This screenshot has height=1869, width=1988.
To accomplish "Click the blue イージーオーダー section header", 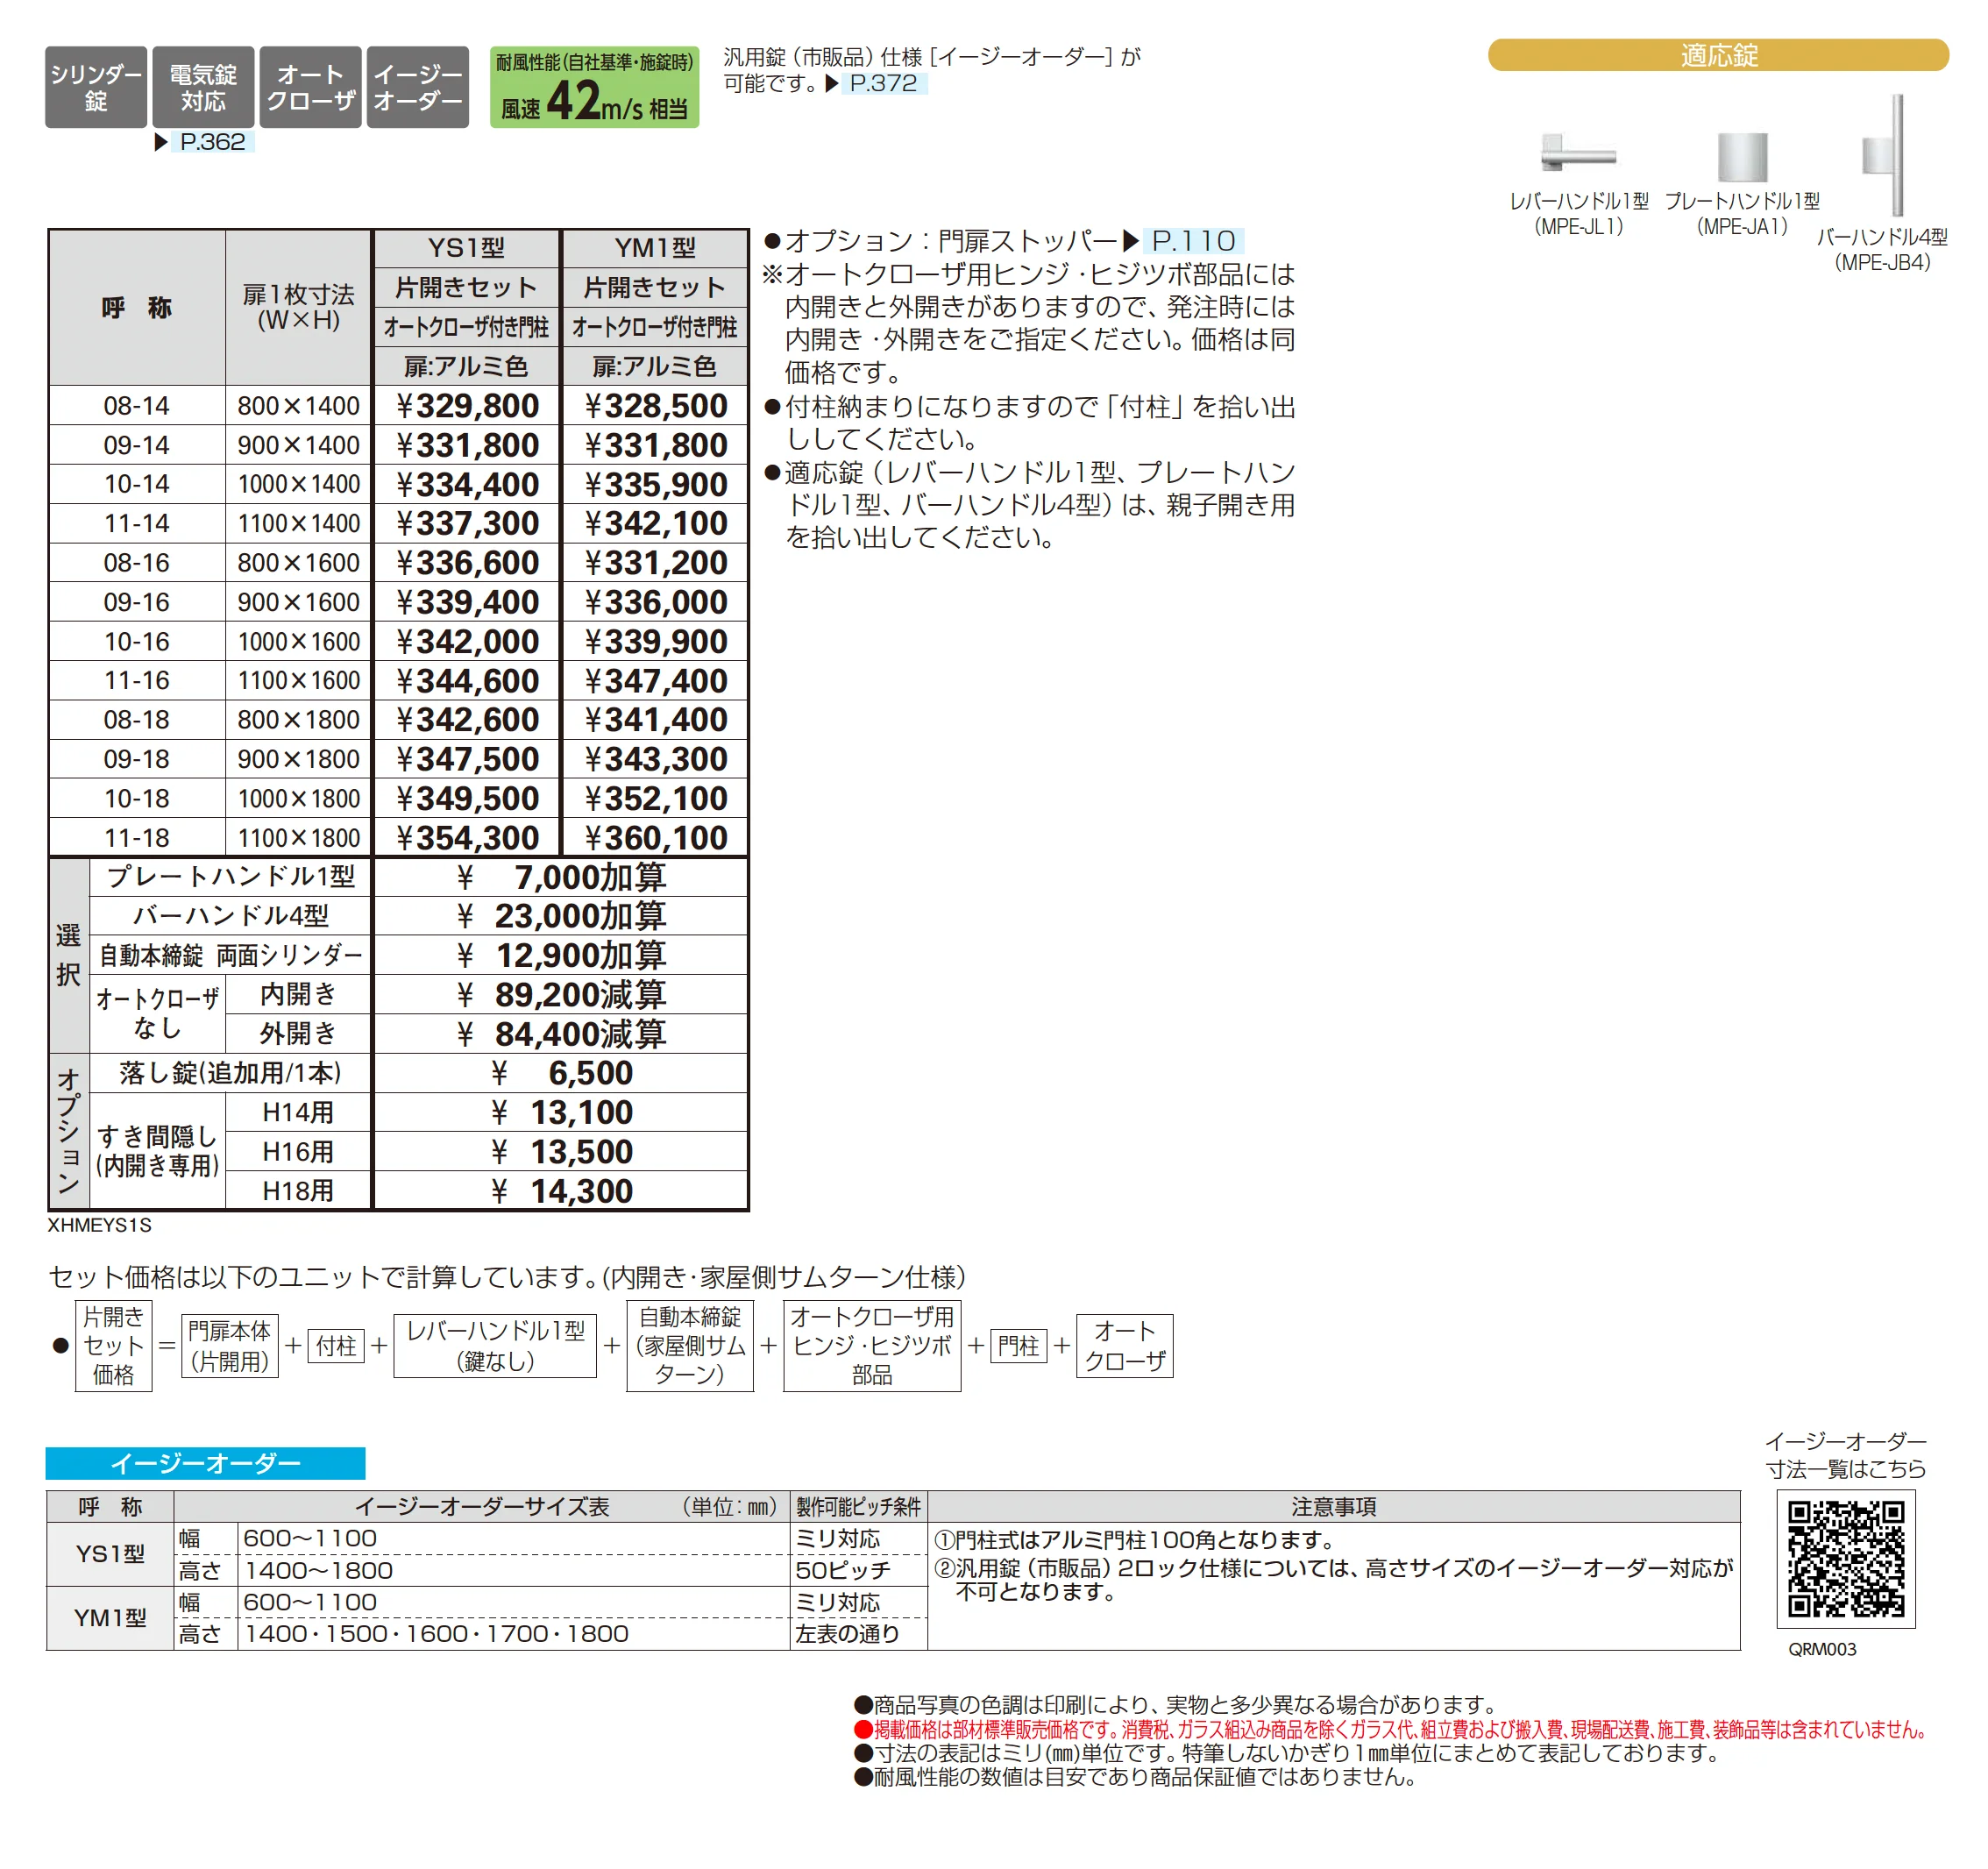I will click(205, 1463).
